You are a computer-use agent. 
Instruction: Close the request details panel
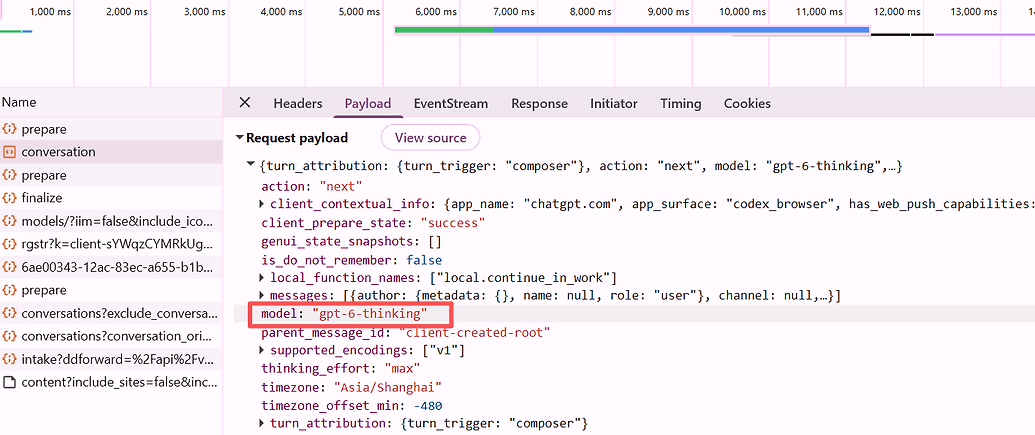[x=244, y=102]
